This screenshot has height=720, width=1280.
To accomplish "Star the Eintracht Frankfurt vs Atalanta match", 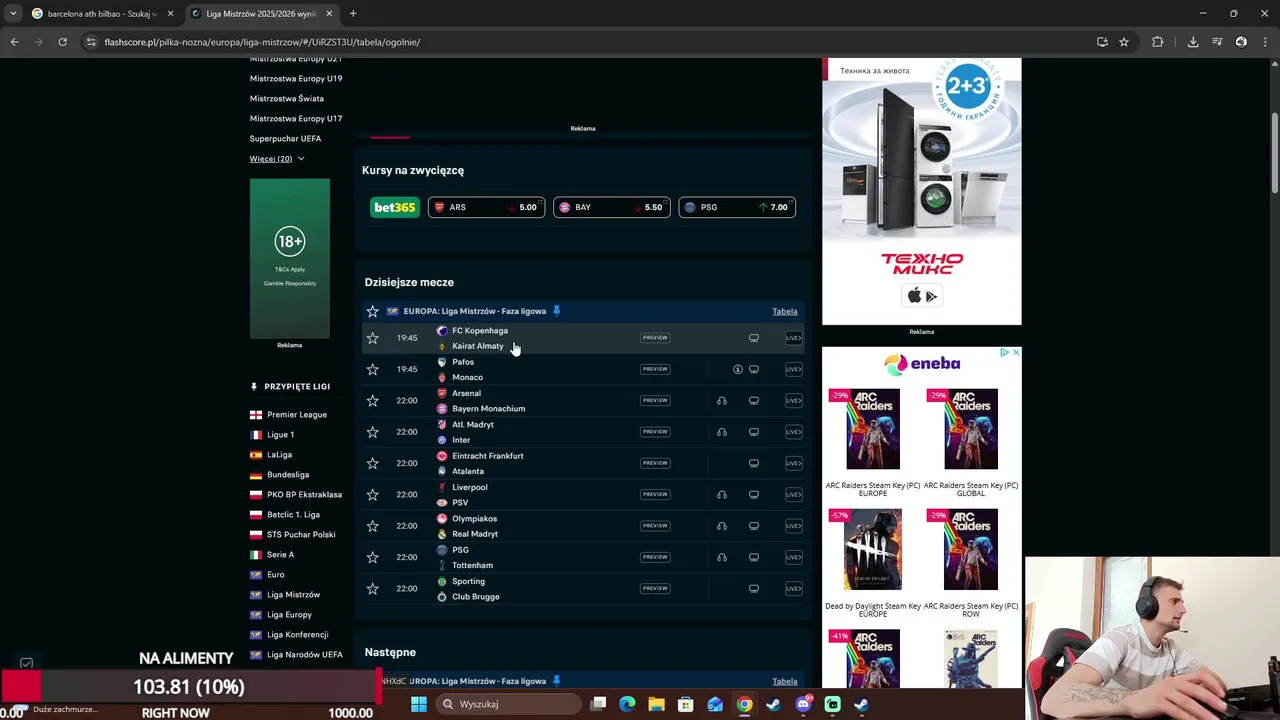I will click(x=372, y=463).
